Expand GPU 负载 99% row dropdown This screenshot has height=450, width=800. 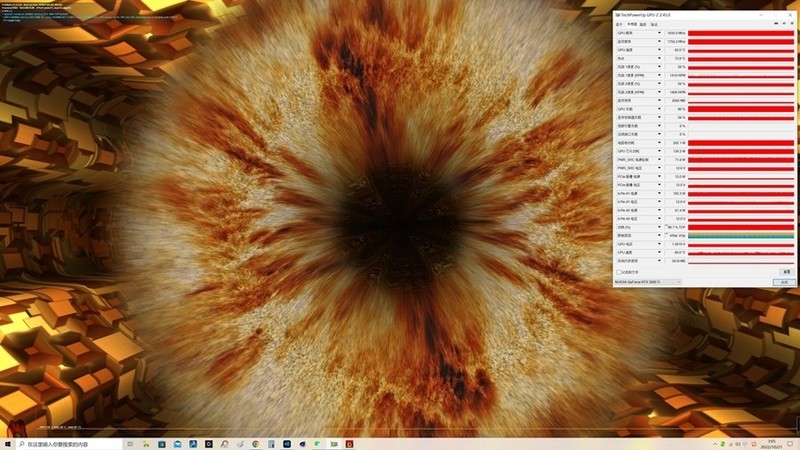pyautogui.click(x=659, y=109)
